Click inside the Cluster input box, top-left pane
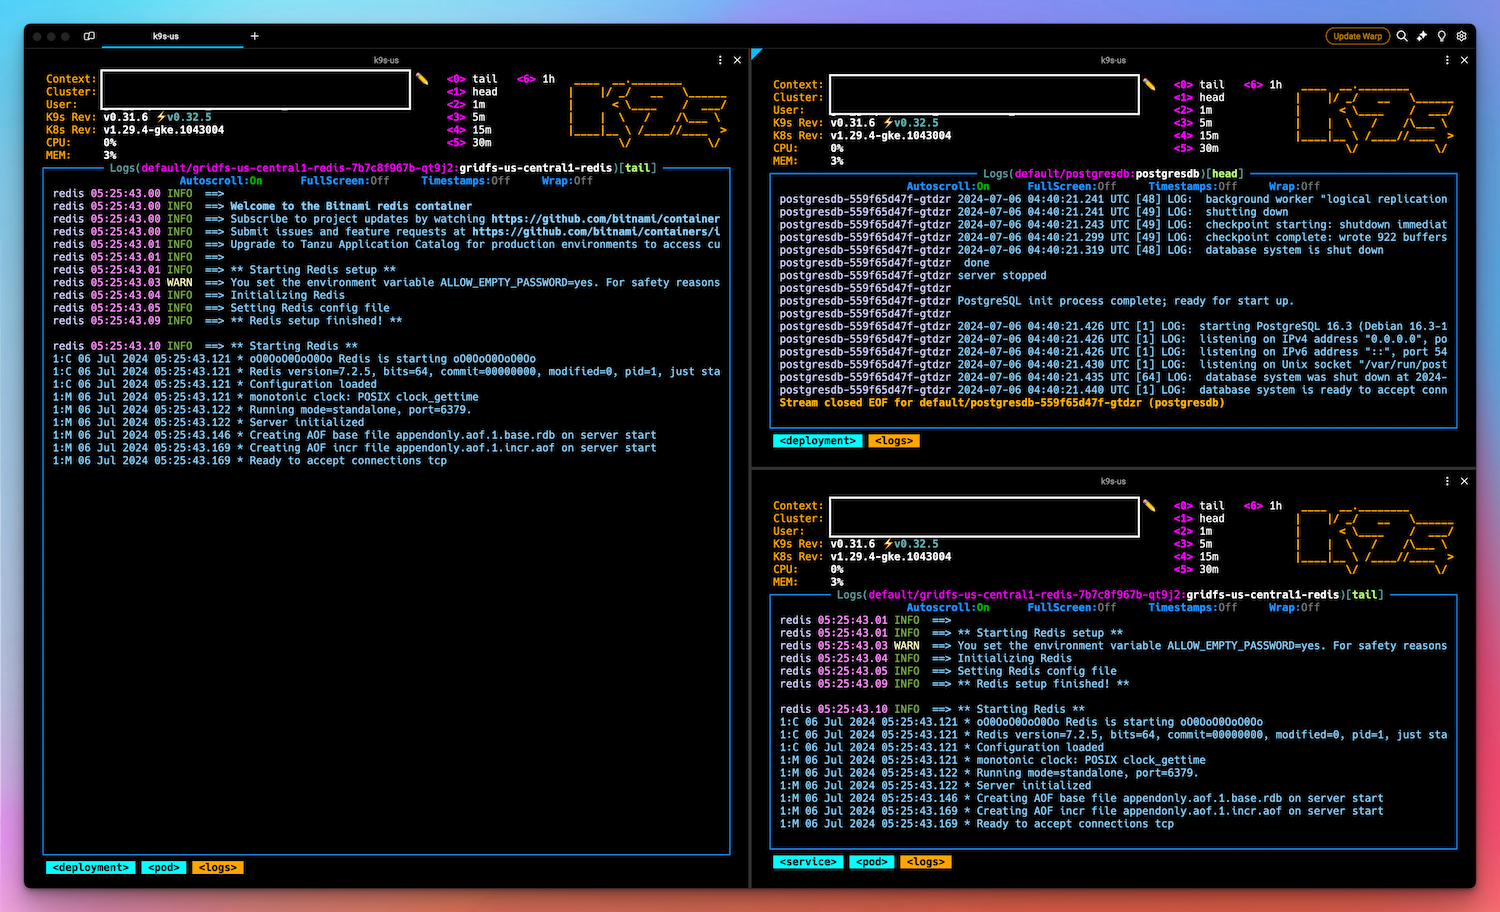The width and height of the screenshot is (1500, 912). pyautogui.click(x=255, y=90)
